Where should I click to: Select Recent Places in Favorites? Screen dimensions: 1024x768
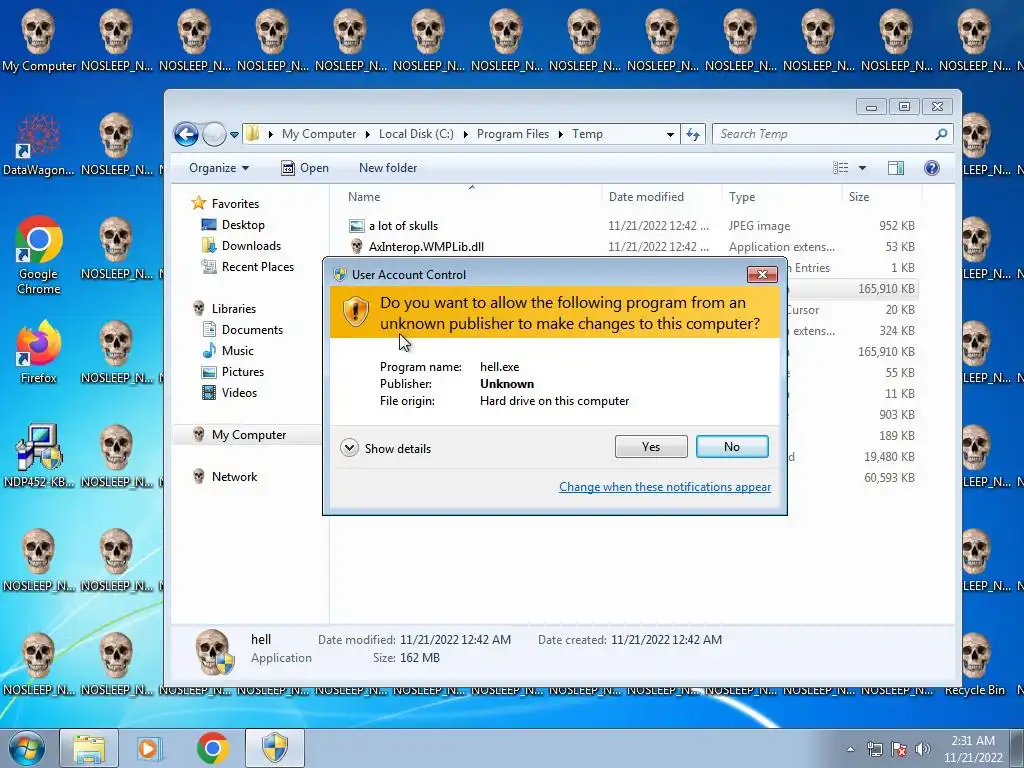pos(248,266)
